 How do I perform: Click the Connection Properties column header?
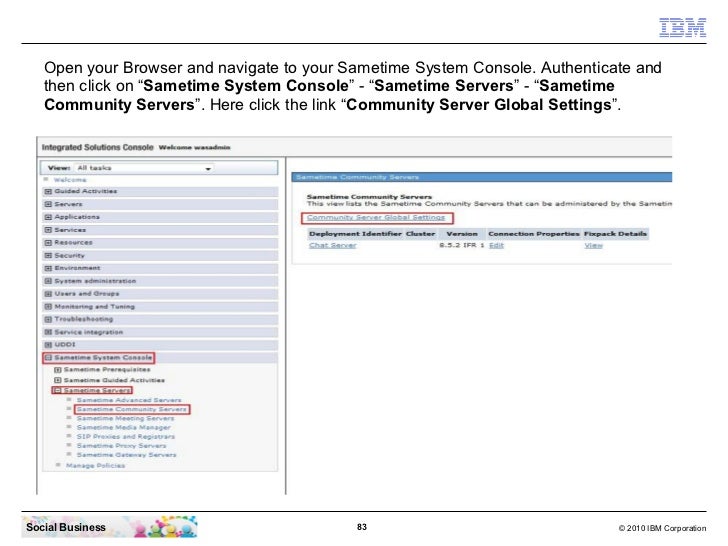pyautogui.click(x=533, y=234)
